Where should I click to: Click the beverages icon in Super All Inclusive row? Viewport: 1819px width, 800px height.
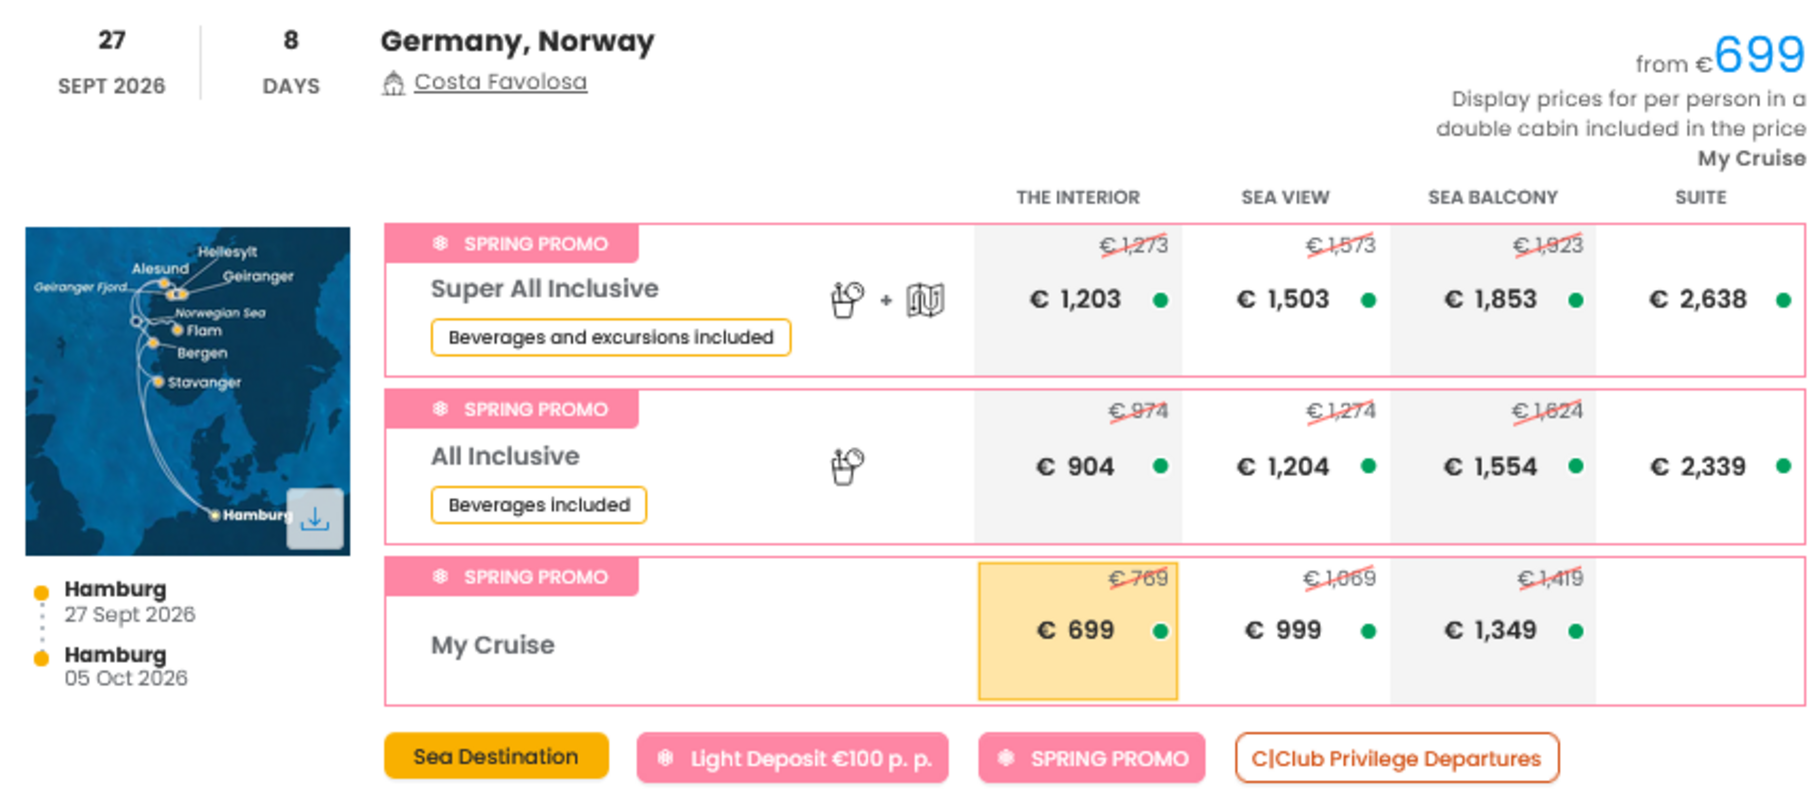coord(847,299)
